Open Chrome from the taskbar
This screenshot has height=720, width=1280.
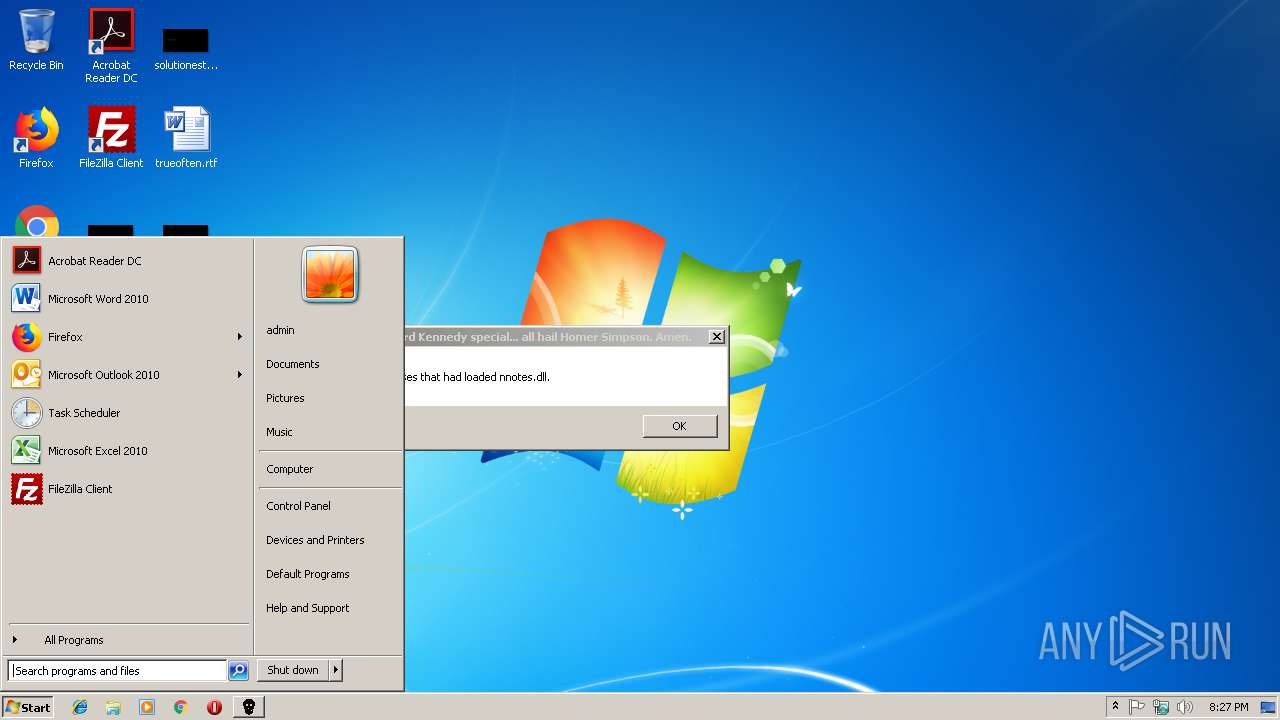[181, 707]
